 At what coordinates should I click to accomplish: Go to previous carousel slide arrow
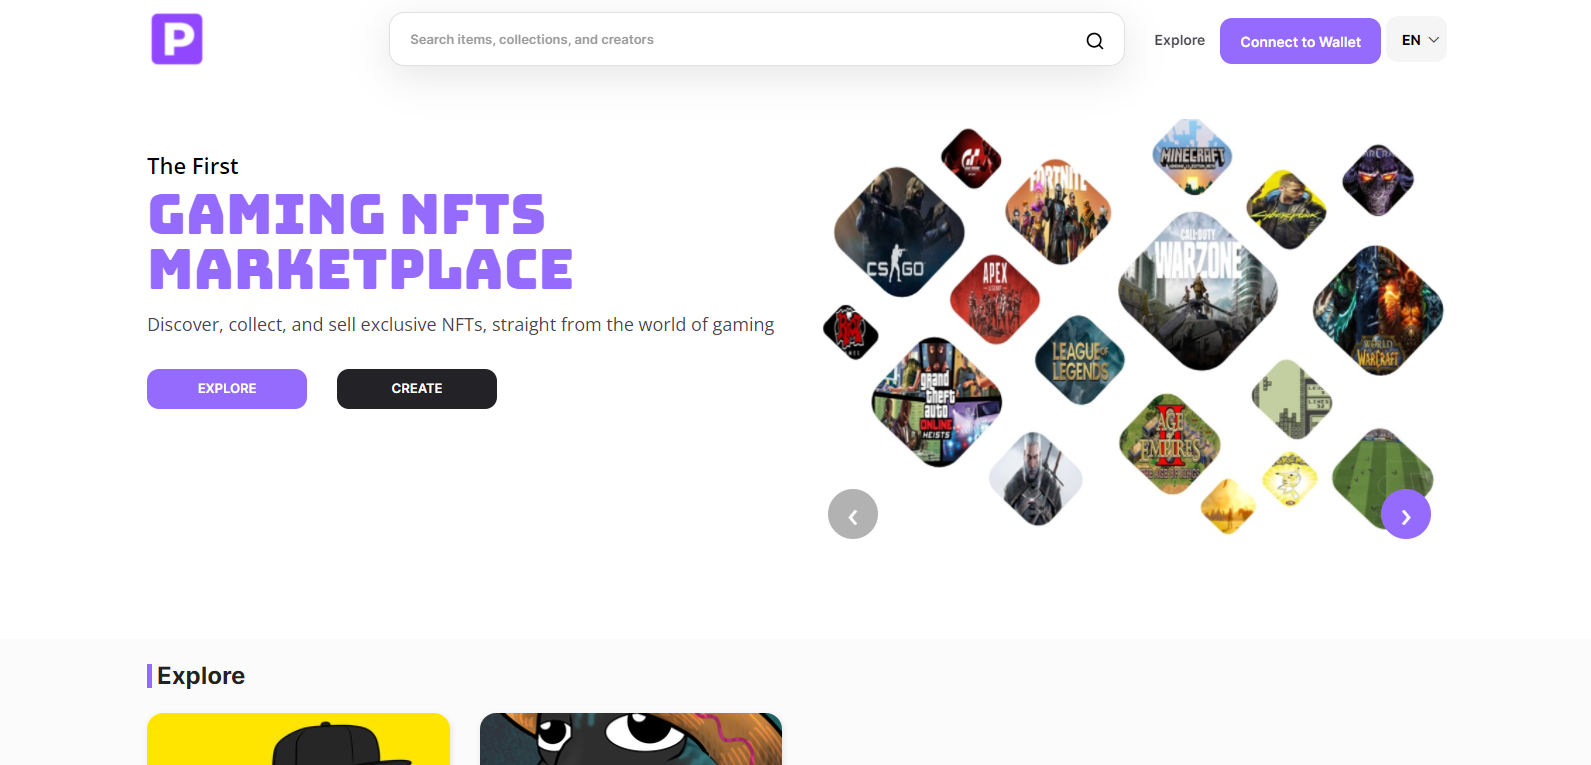(x=853, y=514)
